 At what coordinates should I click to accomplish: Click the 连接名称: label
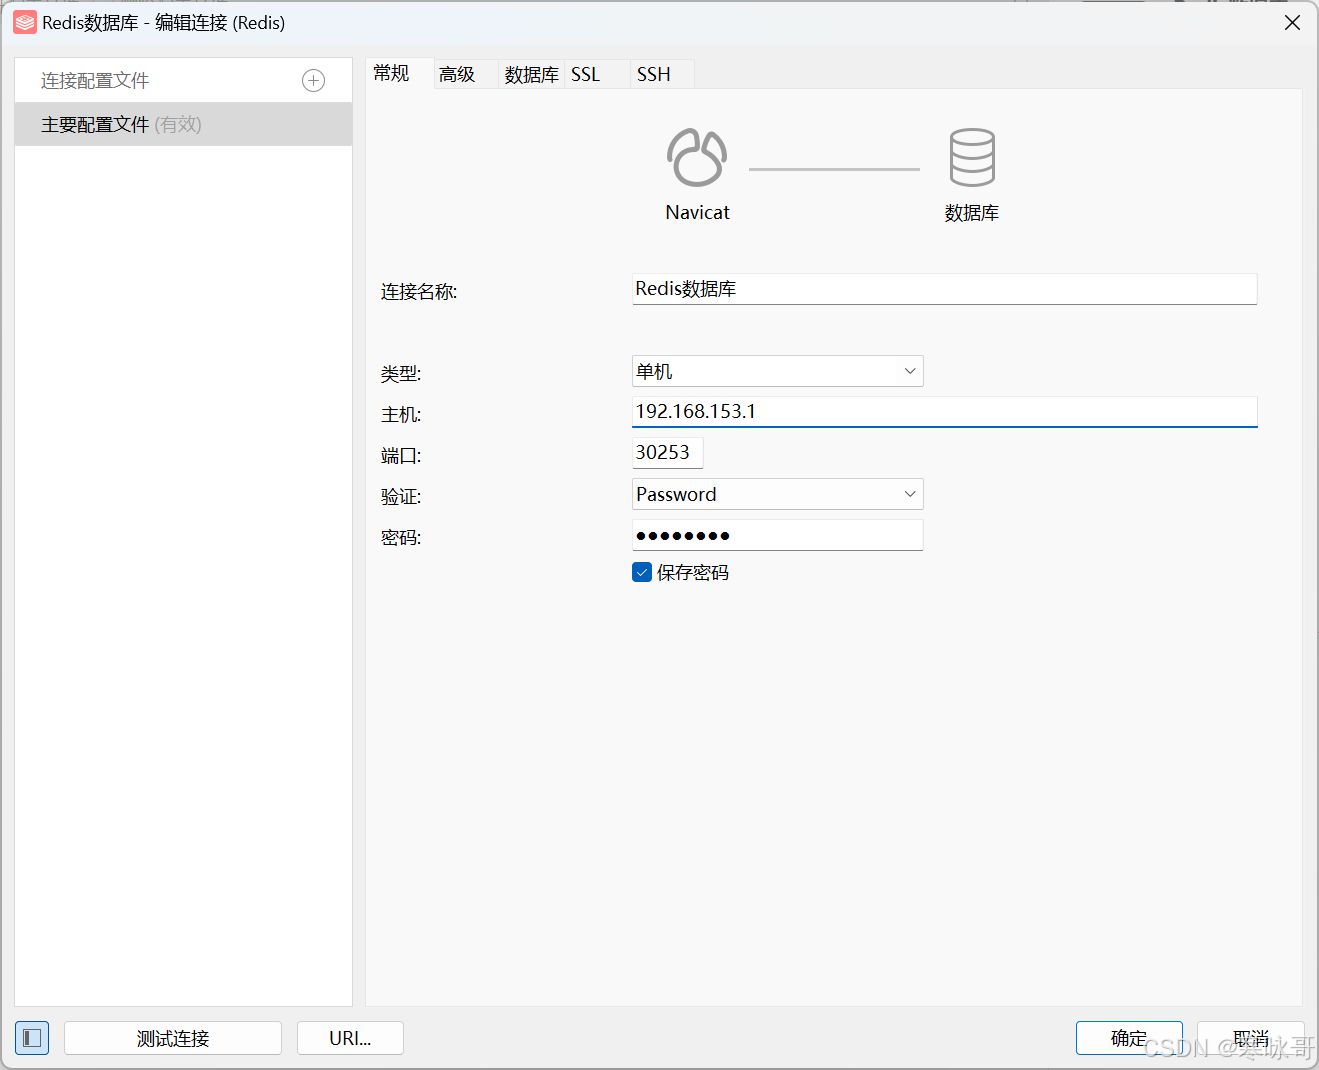point(419,291)
